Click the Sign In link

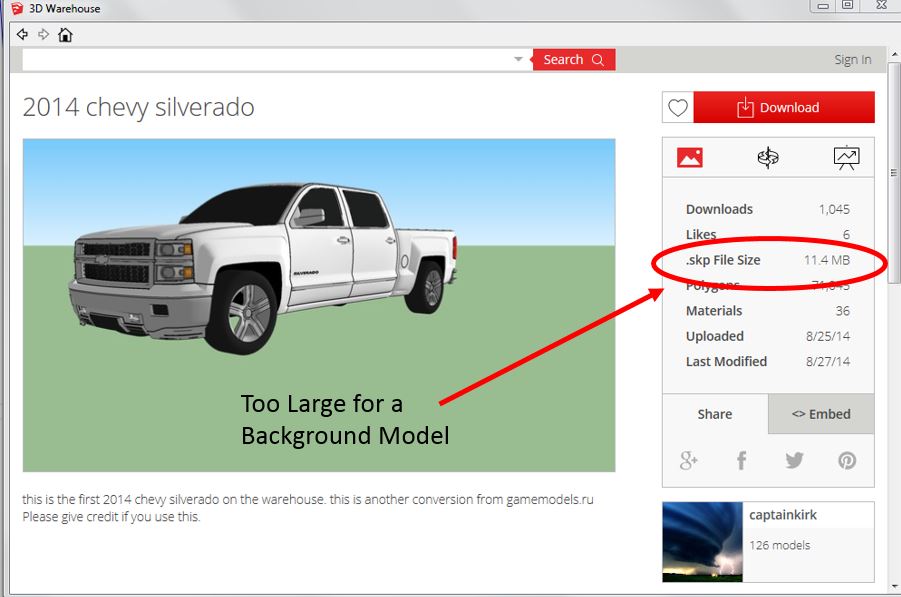[x=853, y=60]
